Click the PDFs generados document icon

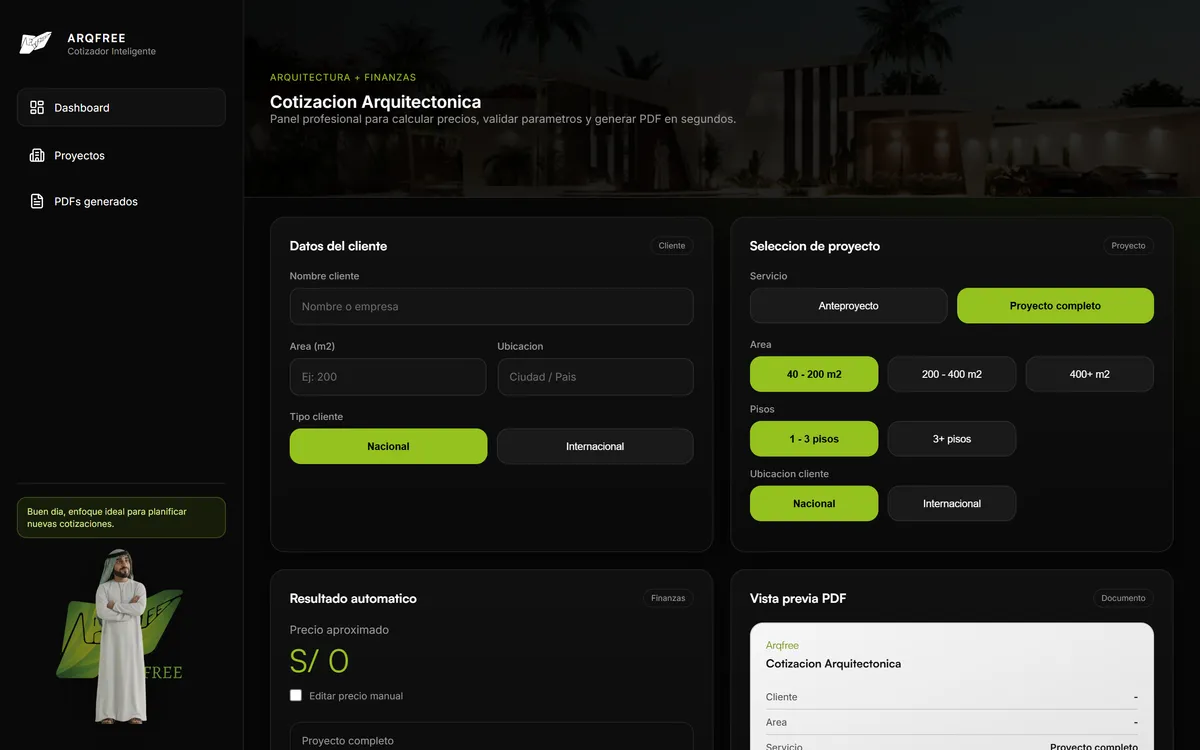tap(37, 201)
